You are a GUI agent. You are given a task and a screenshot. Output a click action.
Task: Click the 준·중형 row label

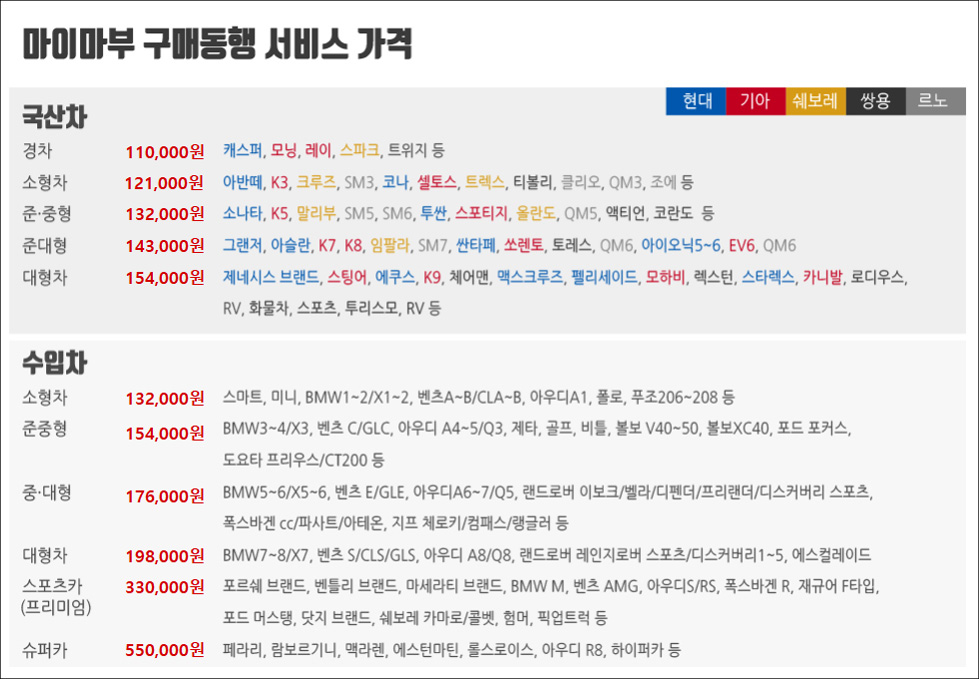click(47, 213)
